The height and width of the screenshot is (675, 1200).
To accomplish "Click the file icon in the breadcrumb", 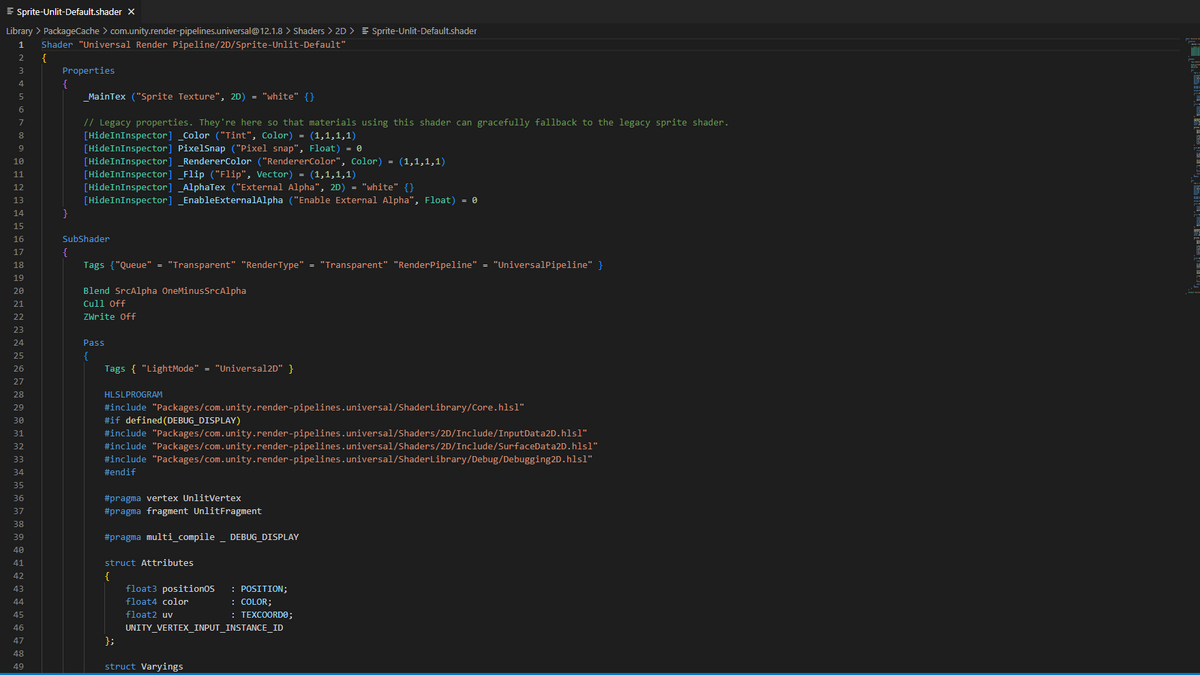I will [x=364, y=31].
